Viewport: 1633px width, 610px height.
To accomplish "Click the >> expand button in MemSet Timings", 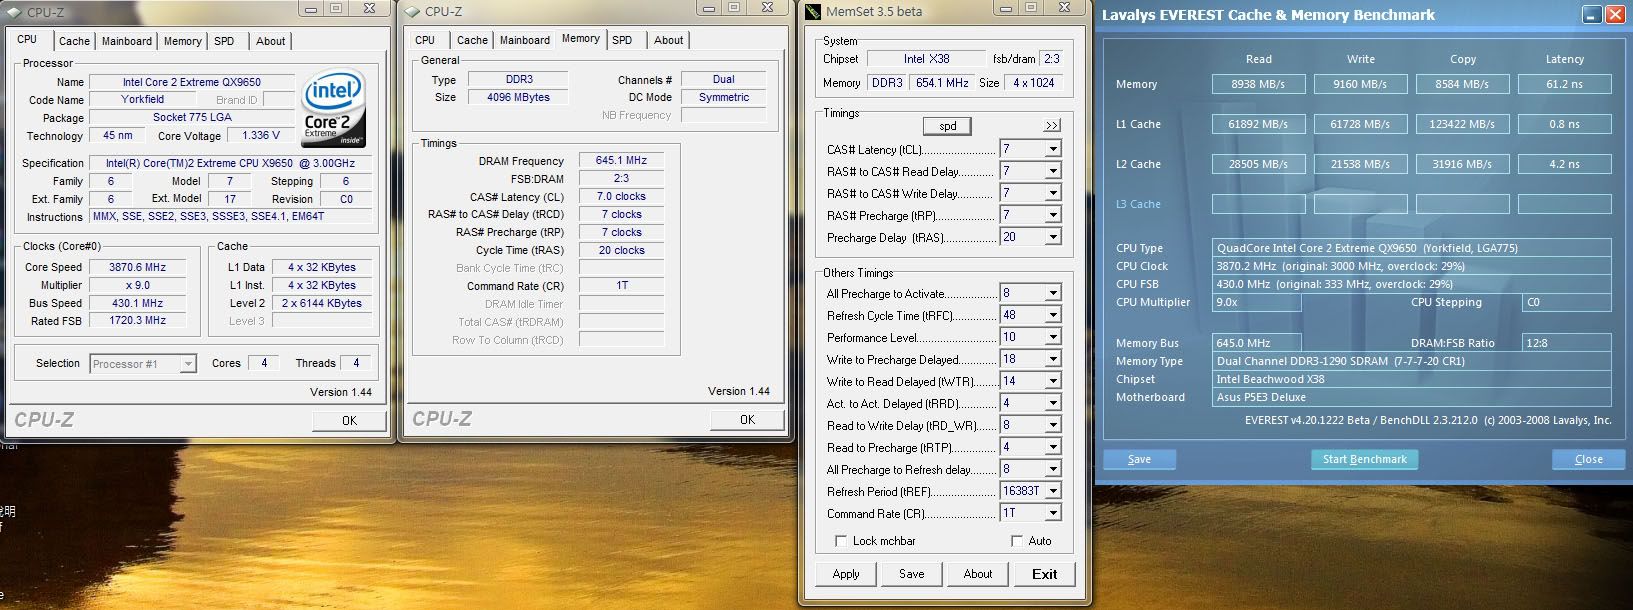I will [x=1051, y=126].
